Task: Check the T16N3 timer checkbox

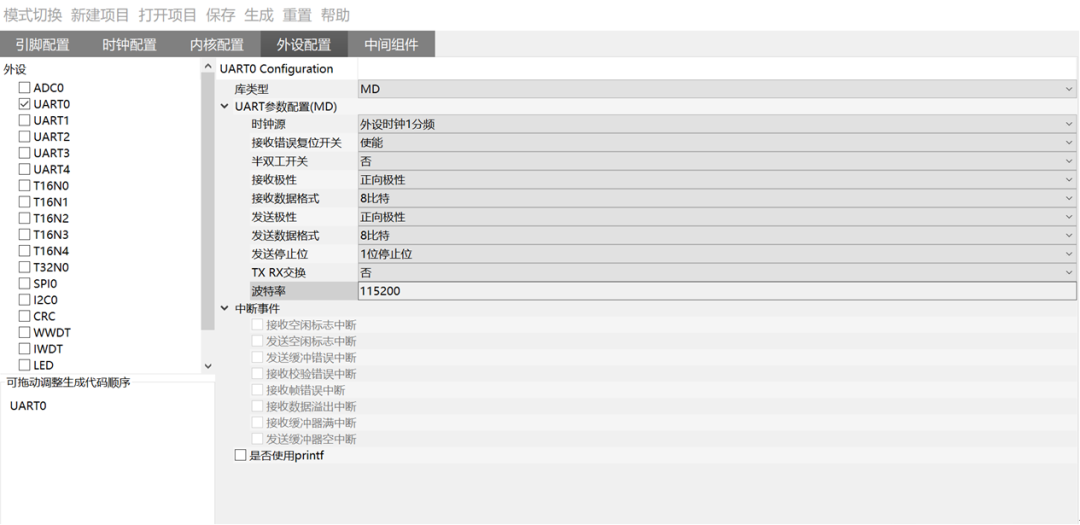Action: click(x=24, y=234)
